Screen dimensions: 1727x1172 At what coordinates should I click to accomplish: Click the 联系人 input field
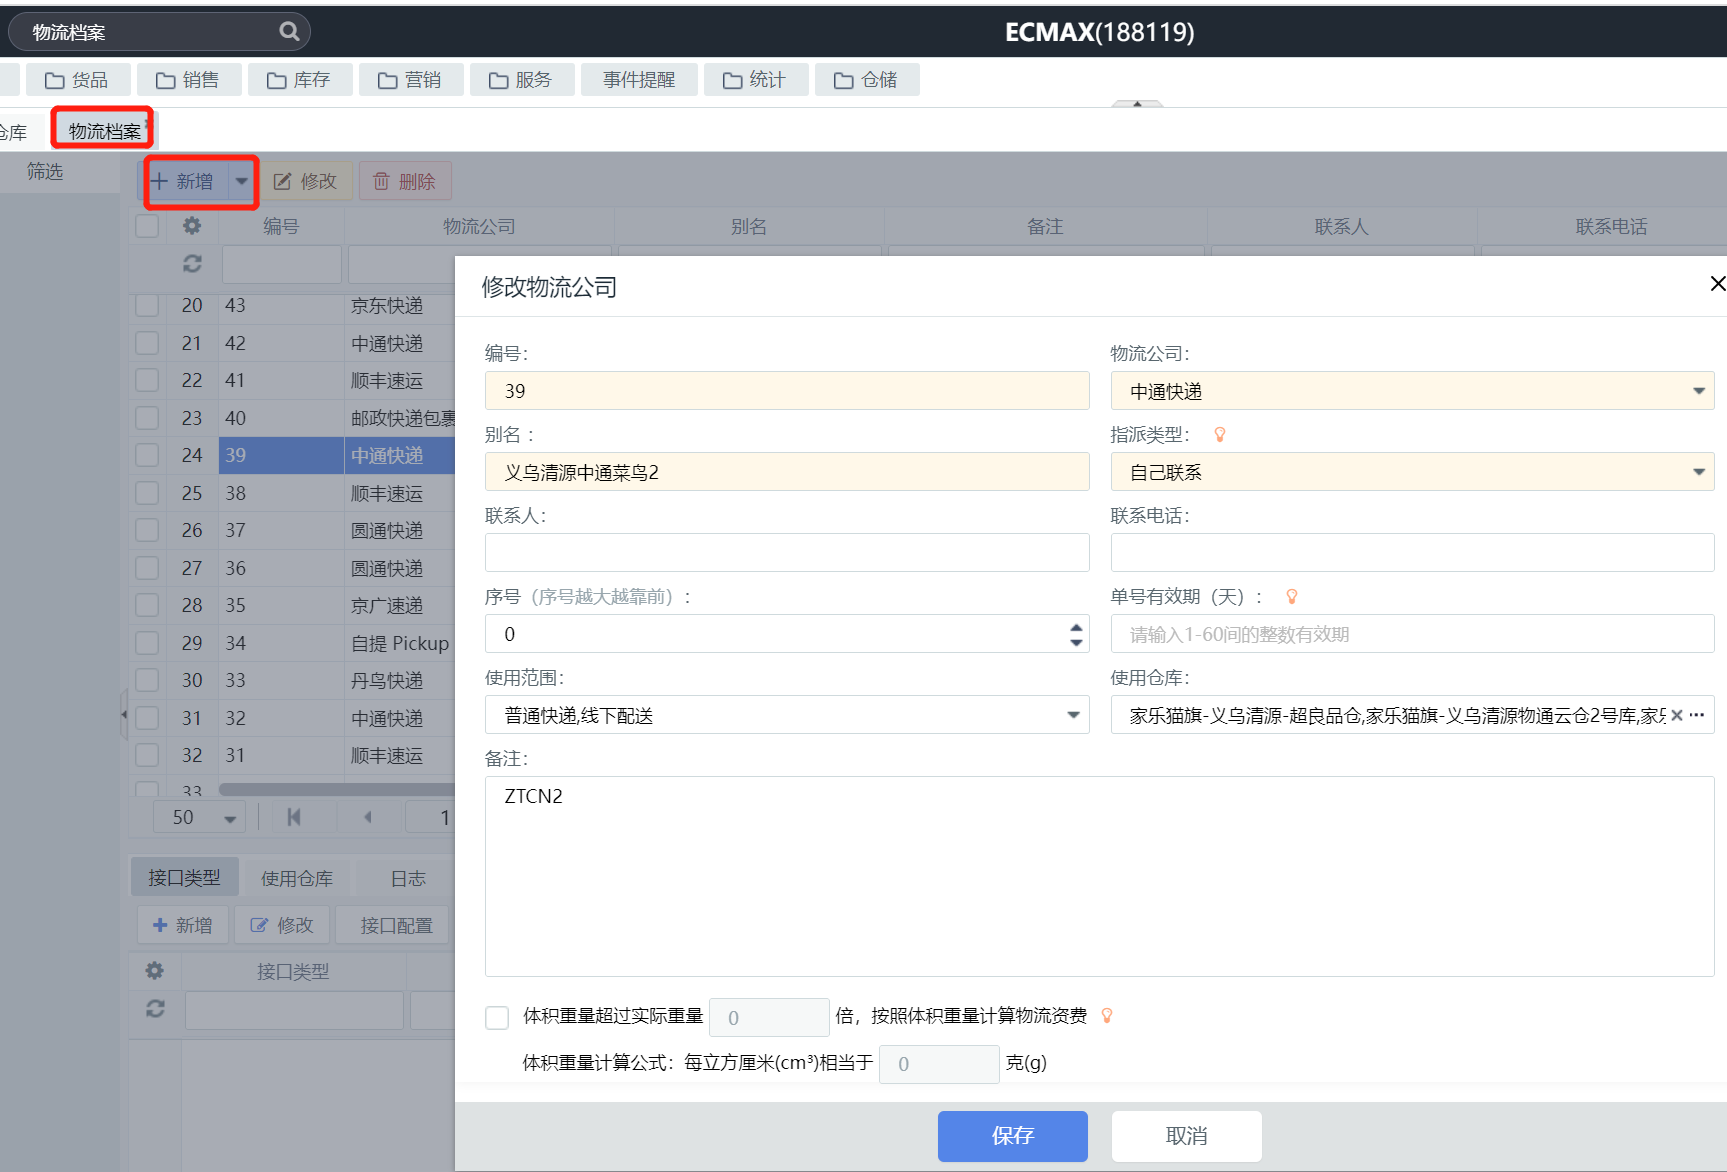pos(787,553)
